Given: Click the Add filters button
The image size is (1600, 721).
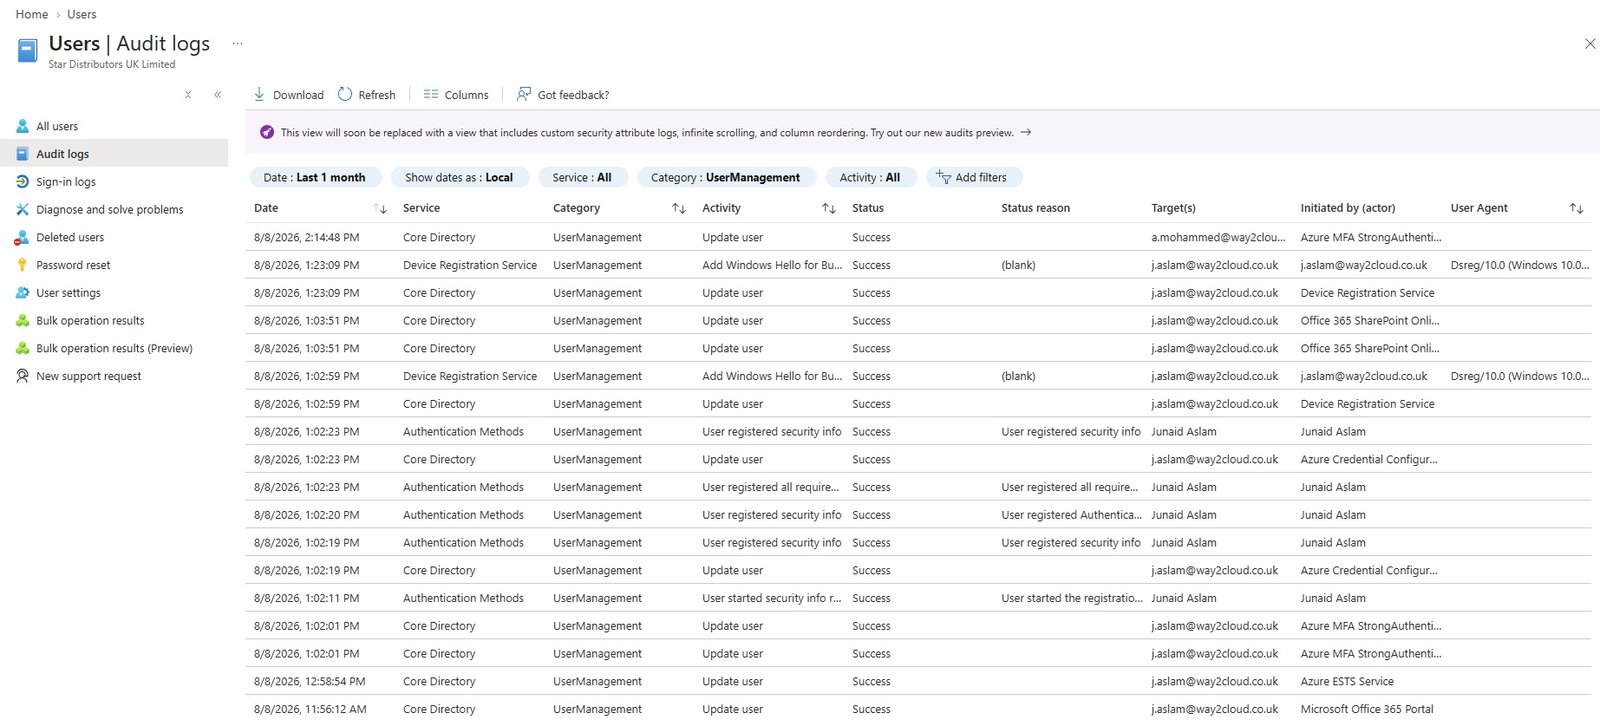Looking at the screenshot, I should (975, 177).
